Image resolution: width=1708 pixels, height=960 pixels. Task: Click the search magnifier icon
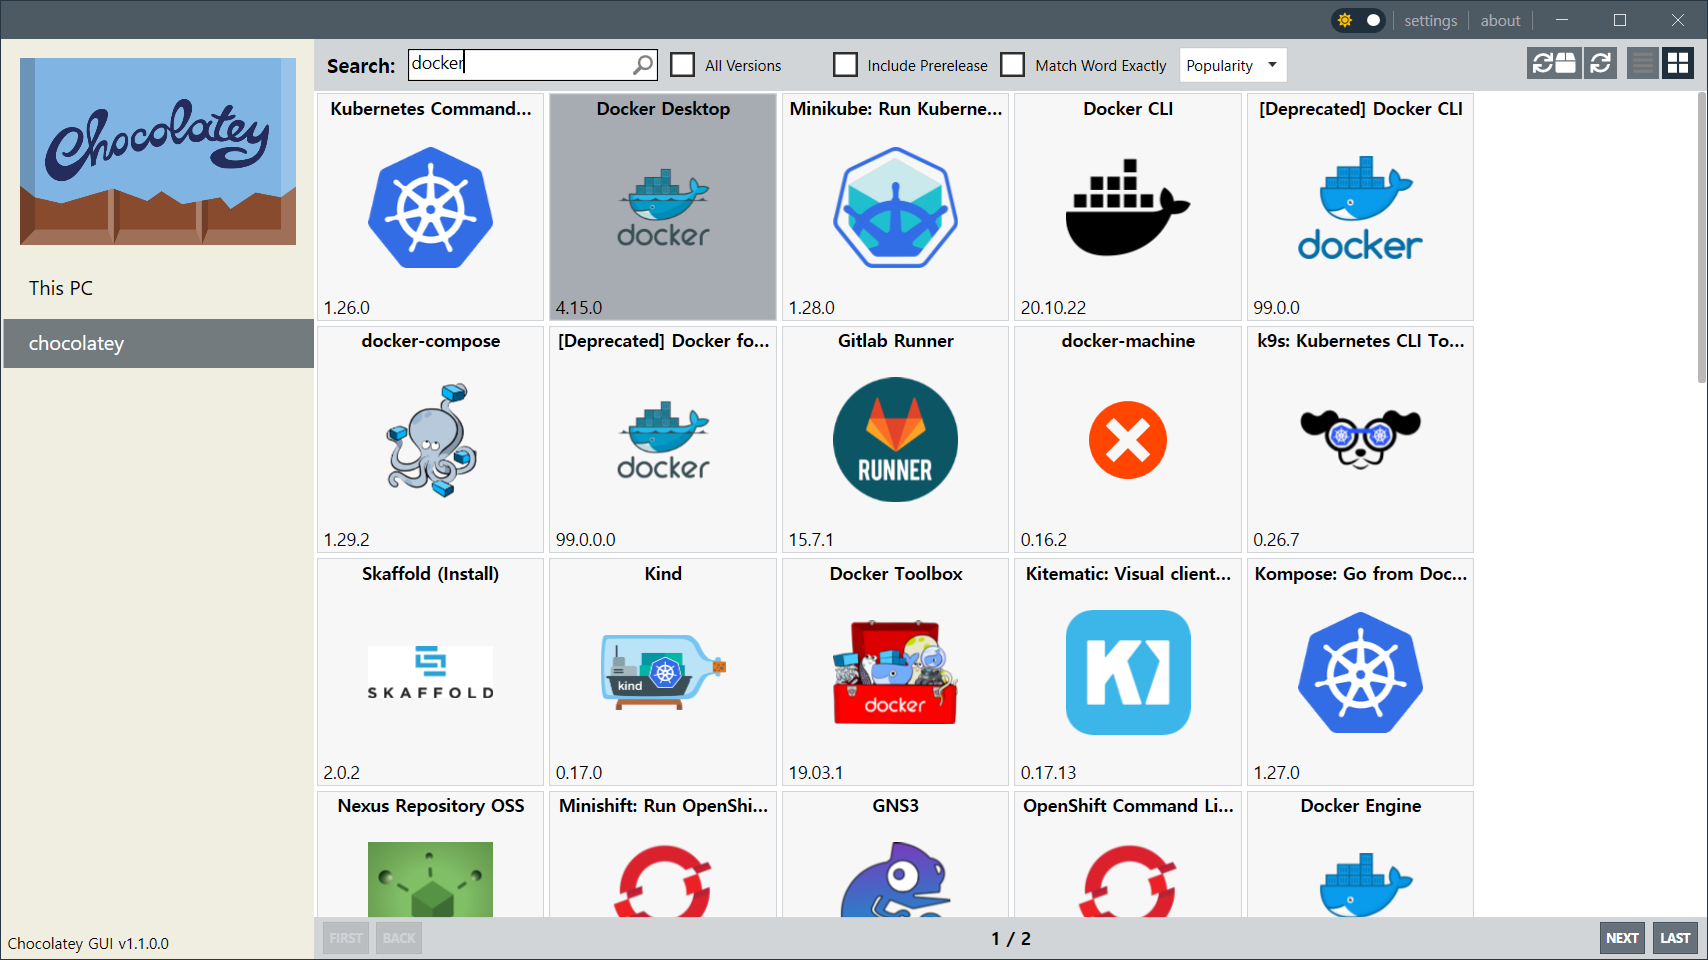click(643, 65)
